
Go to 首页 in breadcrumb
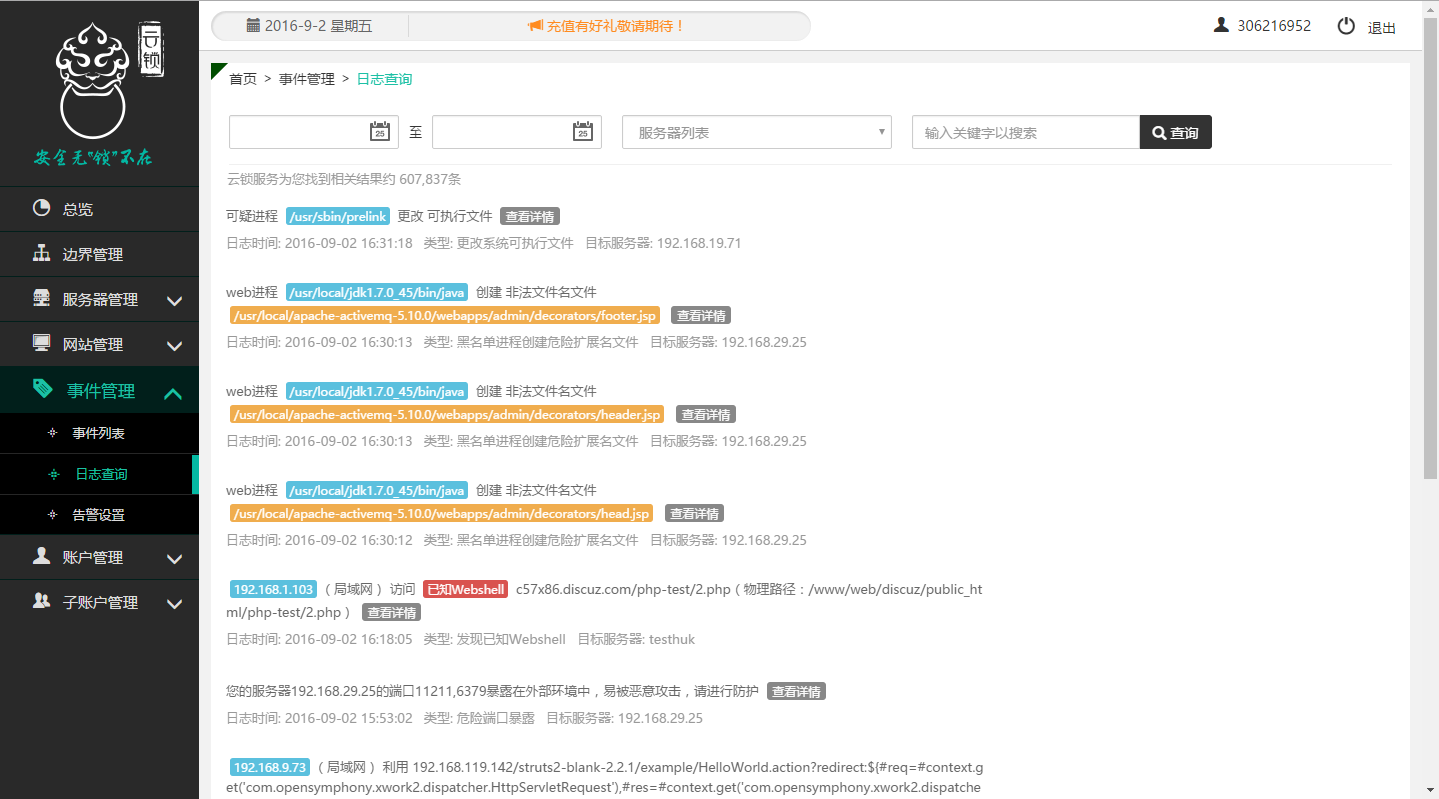(243, 79)
